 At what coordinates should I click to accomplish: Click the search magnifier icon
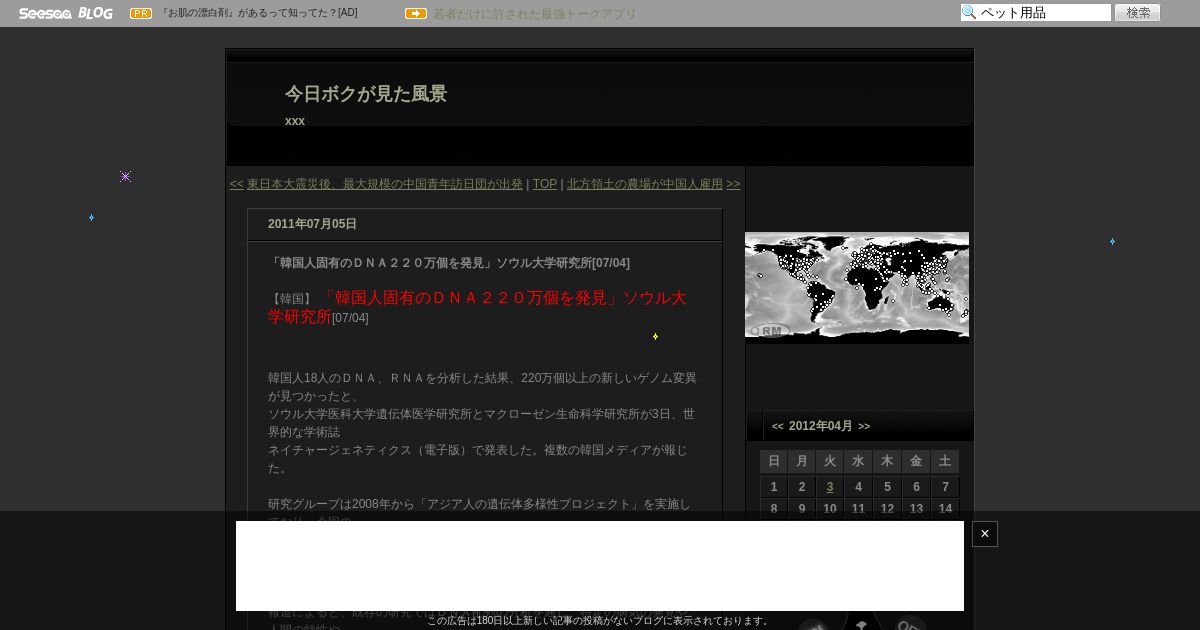(x=969, y=13)
